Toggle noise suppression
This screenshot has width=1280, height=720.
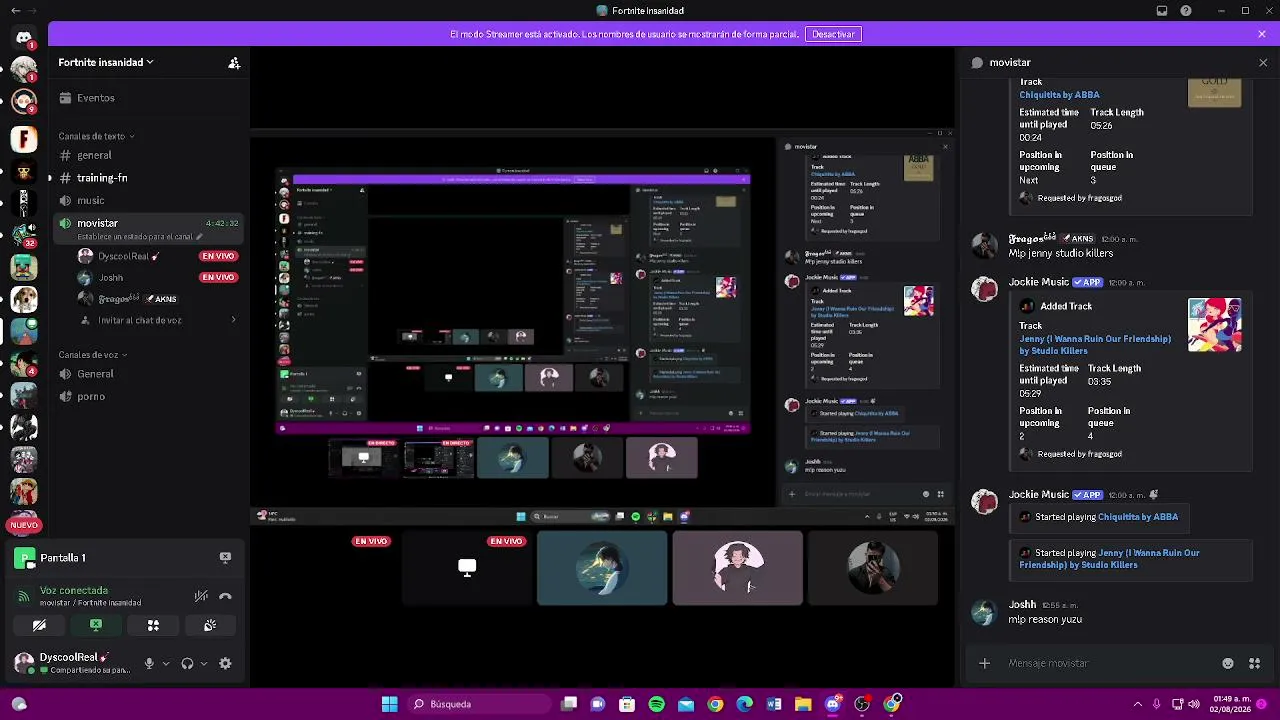(201, 596)
